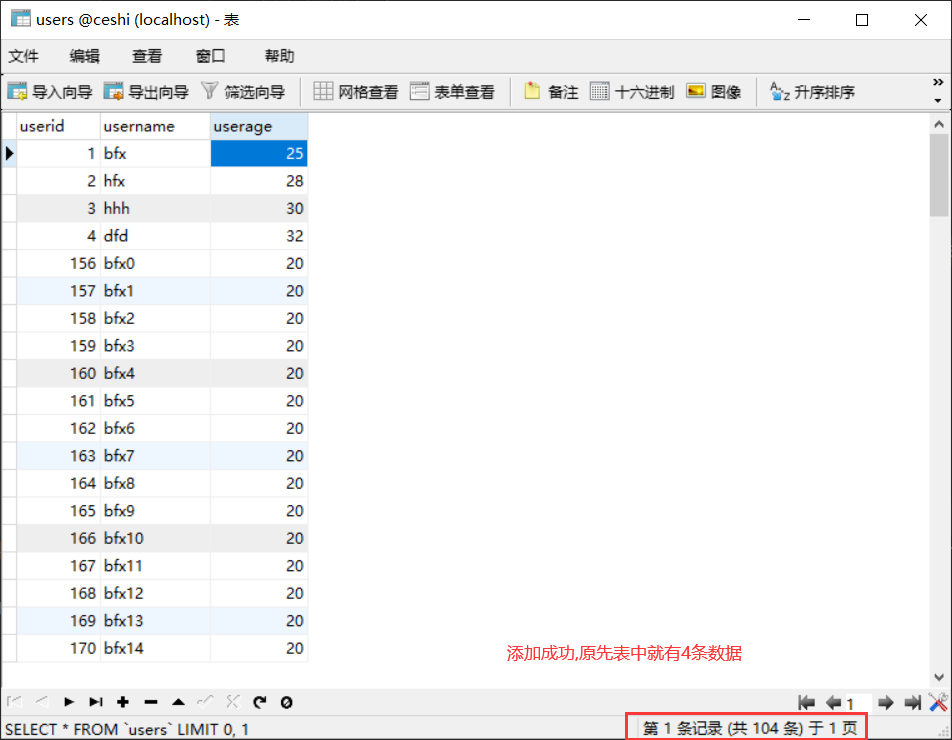Delete record with minus icon

(151, 702)
